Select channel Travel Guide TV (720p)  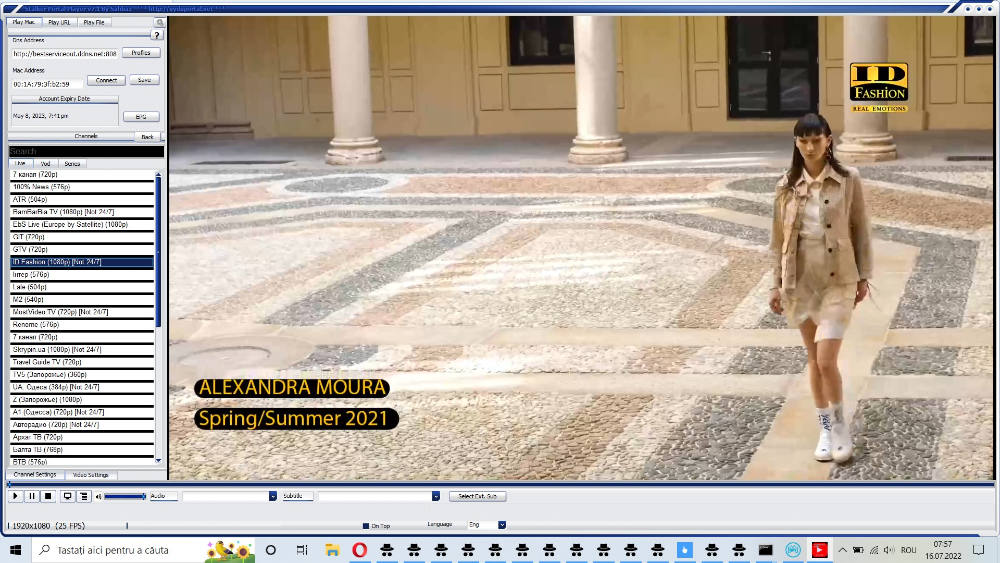[x=82, y=362]
